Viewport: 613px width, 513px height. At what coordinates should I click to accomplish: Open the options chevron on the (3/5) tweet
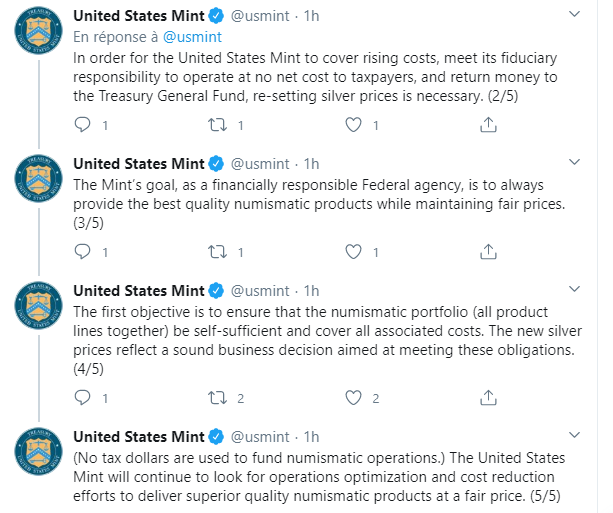(574, 162)
